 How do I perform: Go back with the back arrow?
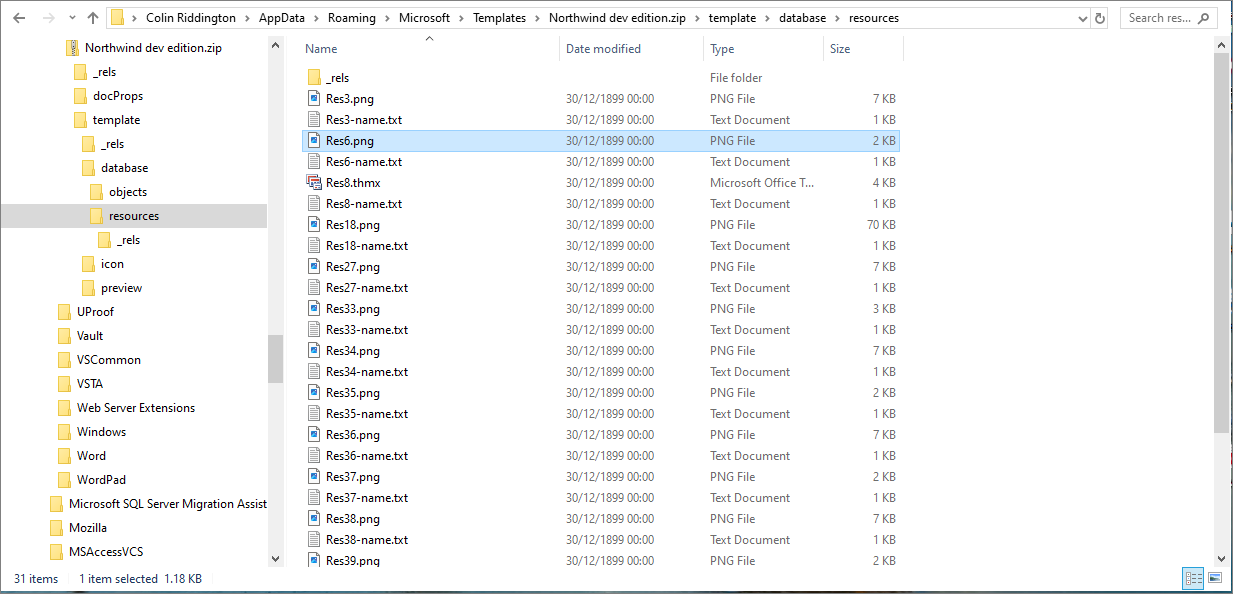pyautogui.click(x=21, y=18)
